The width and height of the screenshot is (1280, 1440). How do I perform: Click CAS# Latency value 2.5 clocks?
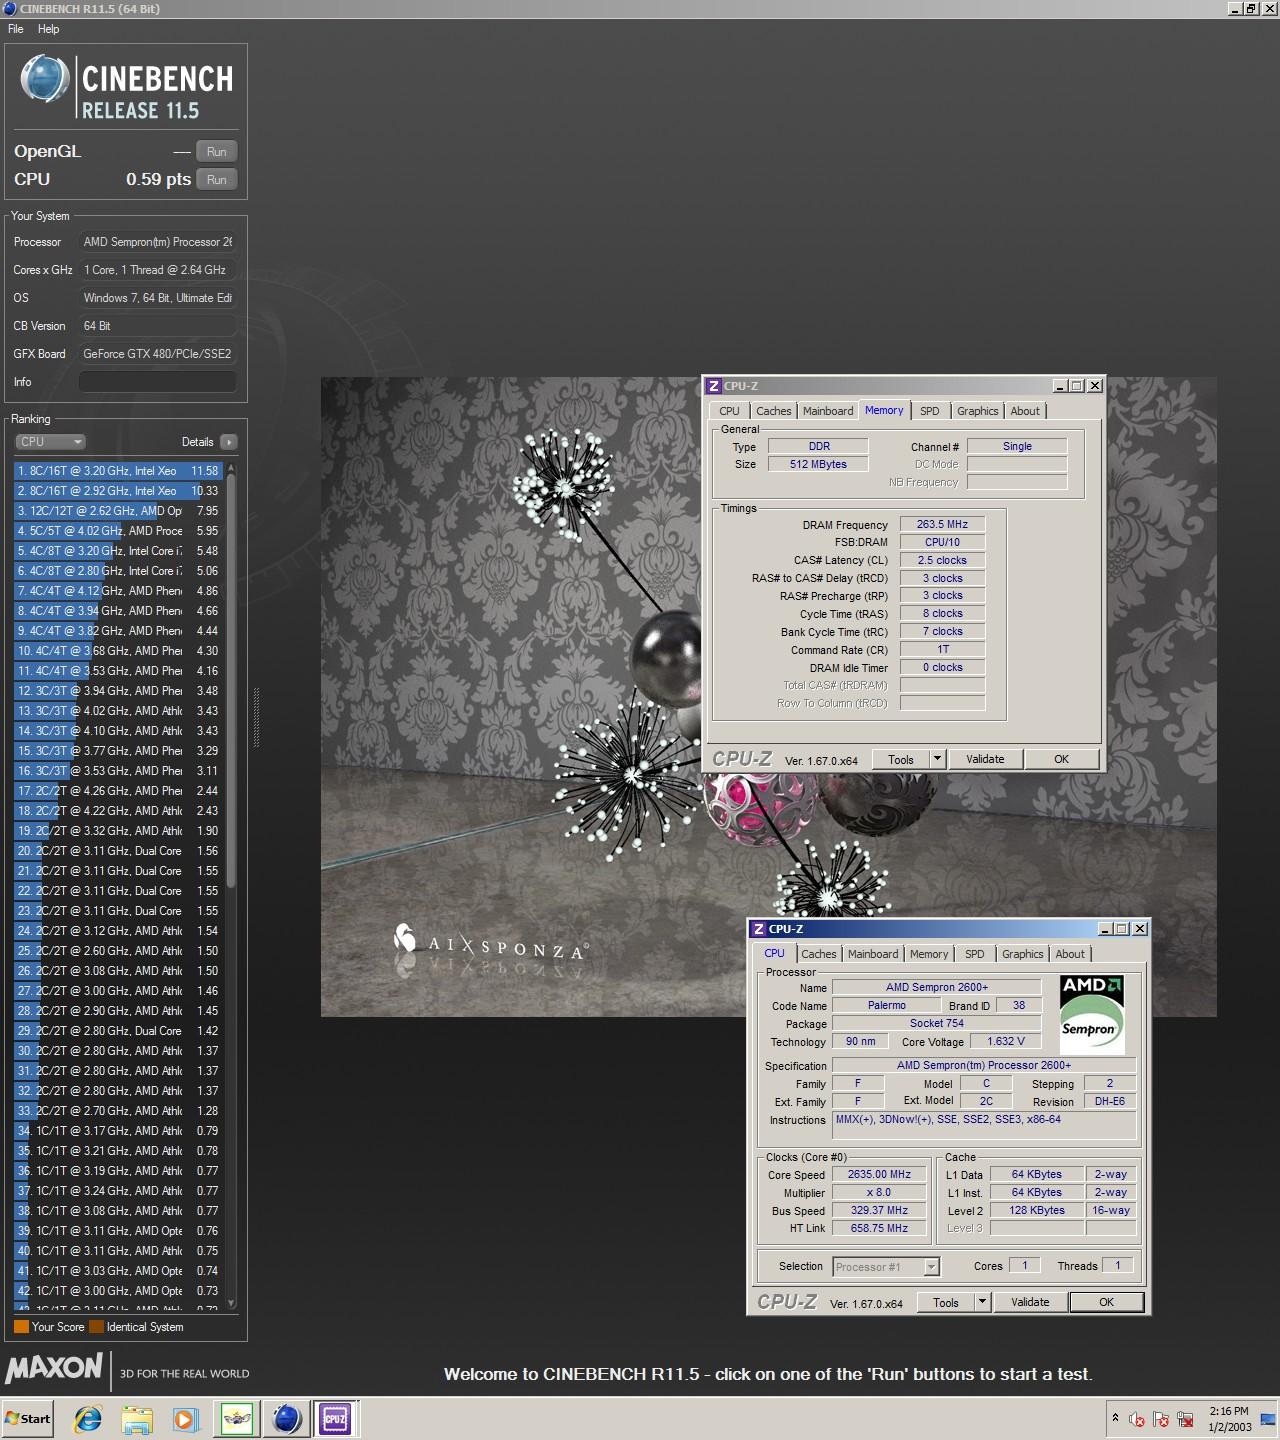click(942, 560)
